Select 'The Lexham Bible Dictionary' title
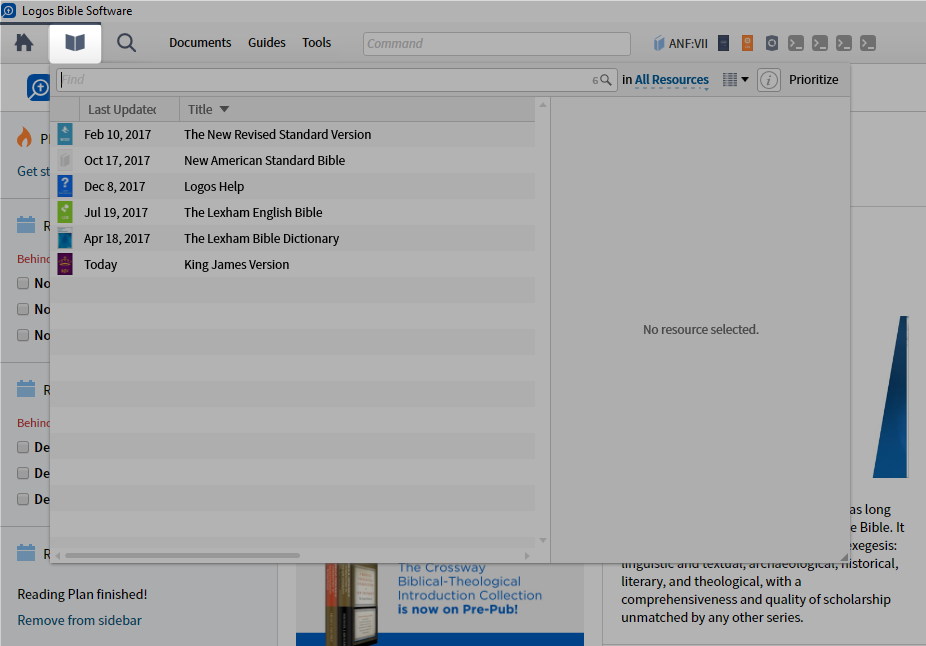This screenshot has height=646, width=926. (x=262, y=239)
